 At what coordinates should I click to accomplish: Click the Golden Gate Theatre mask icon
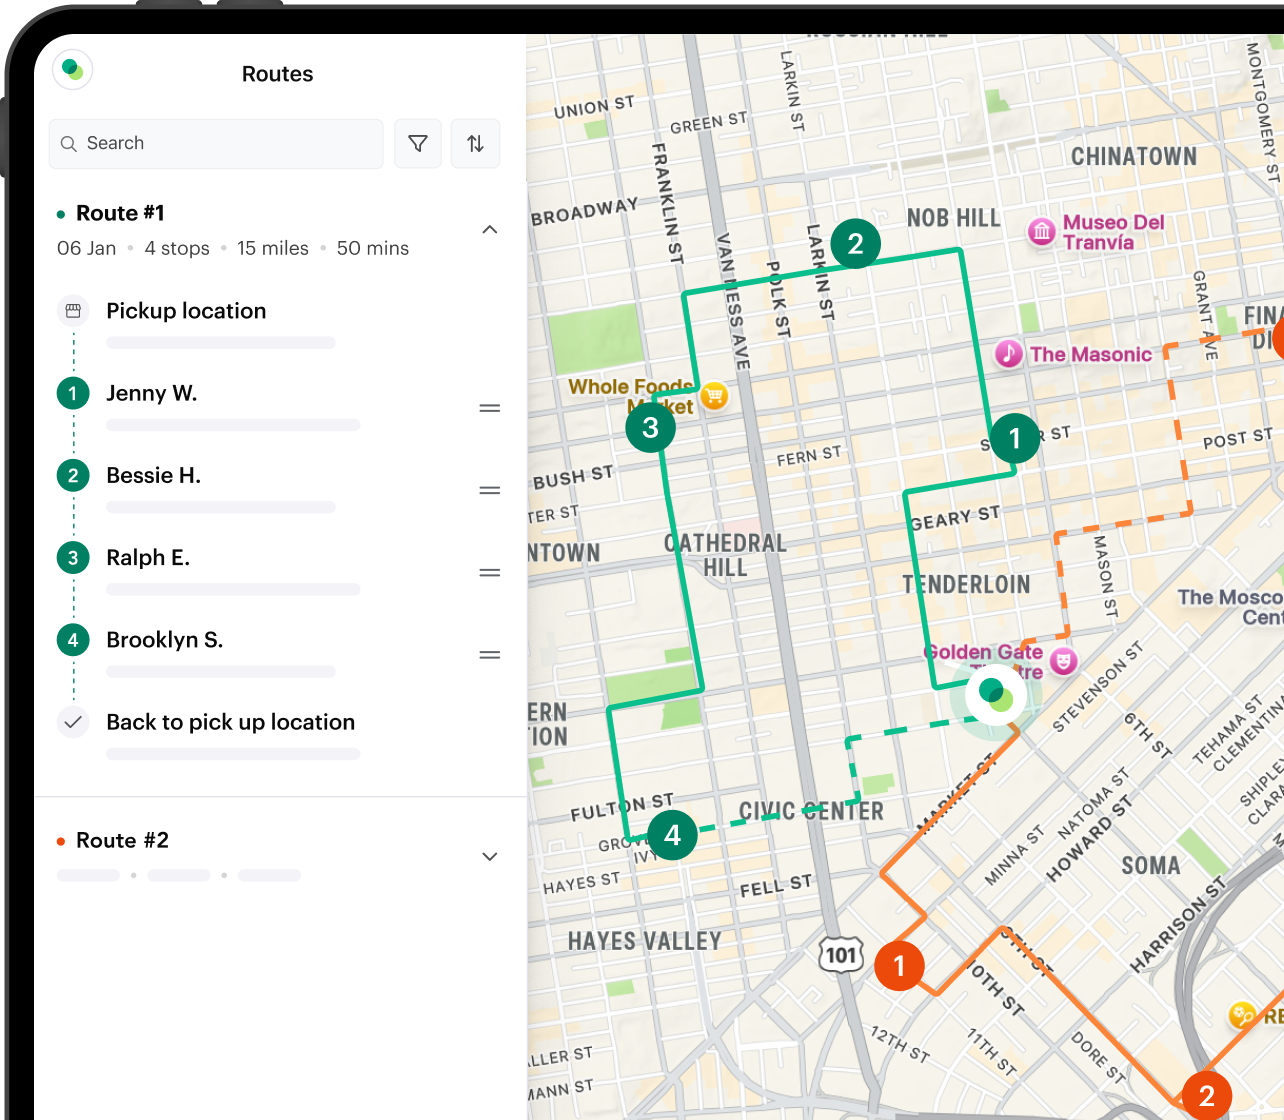[x=1064, y=661]
